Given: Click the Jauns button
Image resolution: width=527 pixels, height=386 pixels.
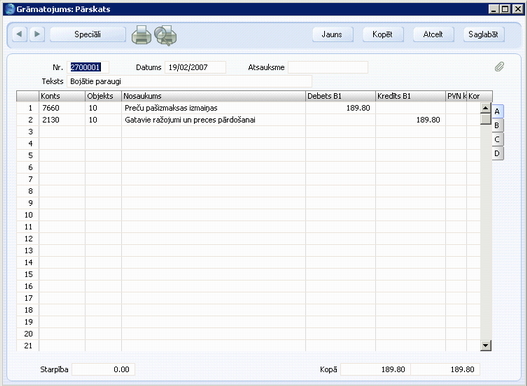Looking at the screenshot, I should click(332, 34).
